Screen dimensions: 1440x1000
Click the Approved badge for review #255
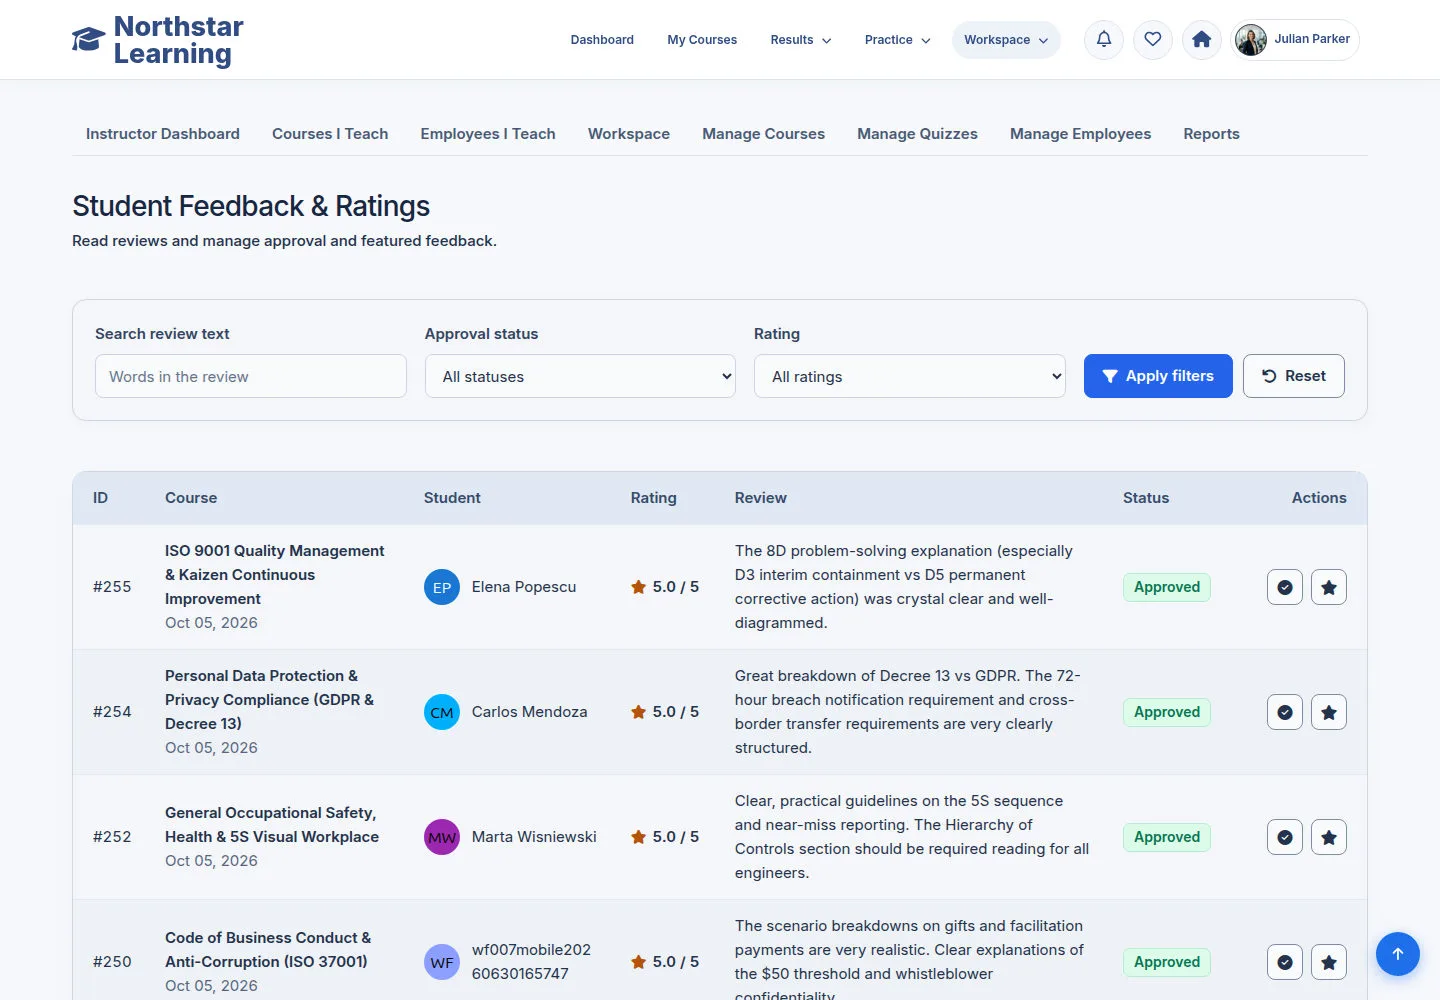[x=1167, y=587]
